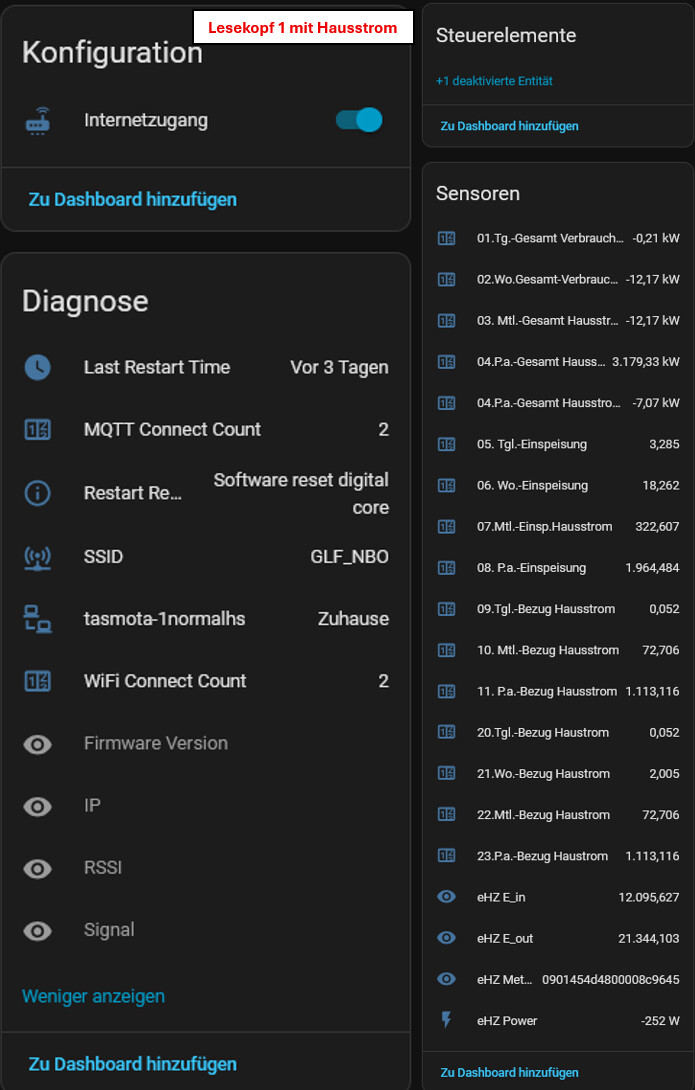
Task: Click the WiFi antenna icon beside SSID
Action: (x=37, y=557)
